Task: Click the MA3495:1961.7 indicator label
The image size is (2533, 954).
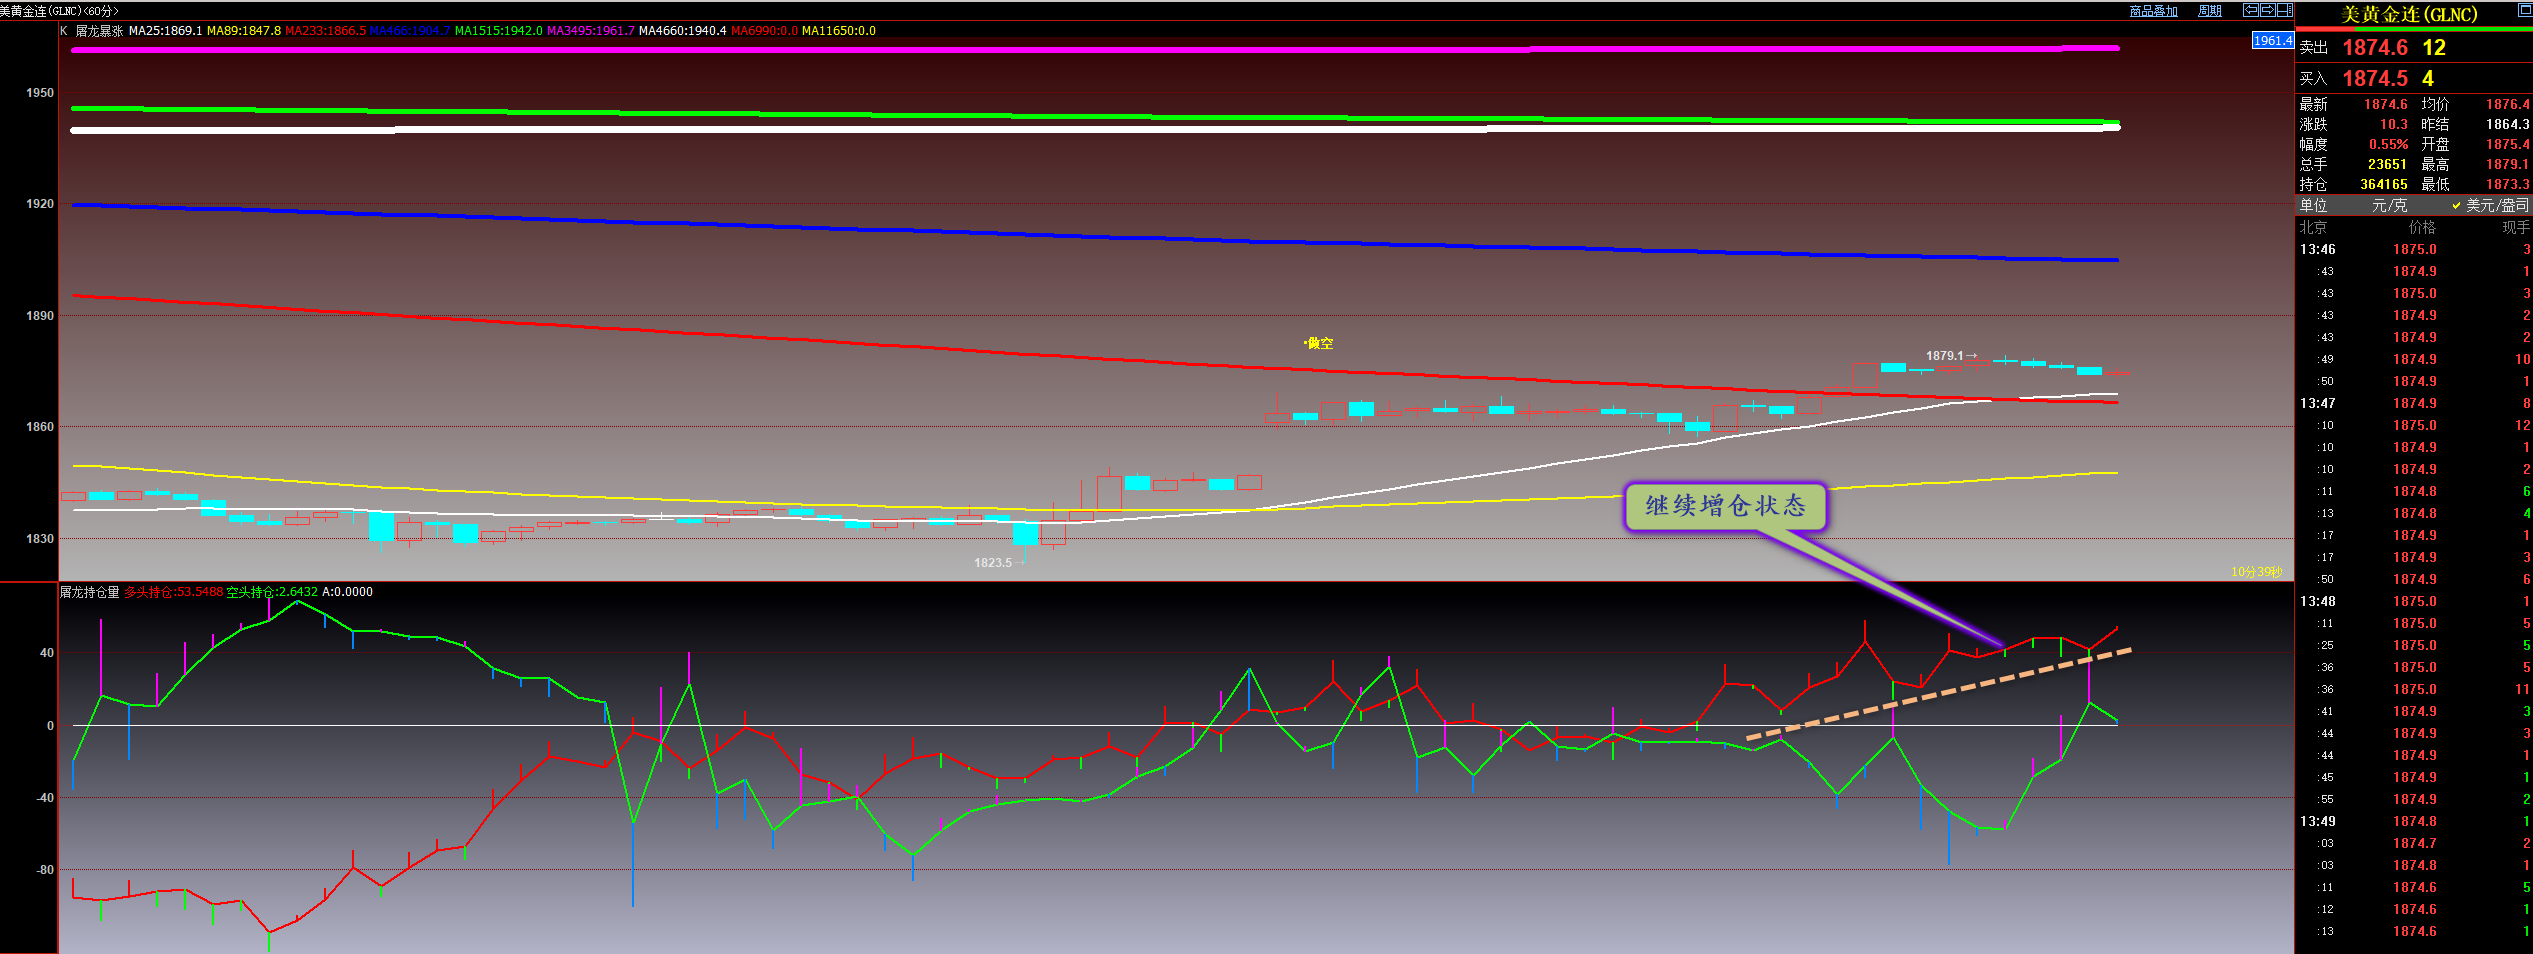Action: (x=590, y=31)
